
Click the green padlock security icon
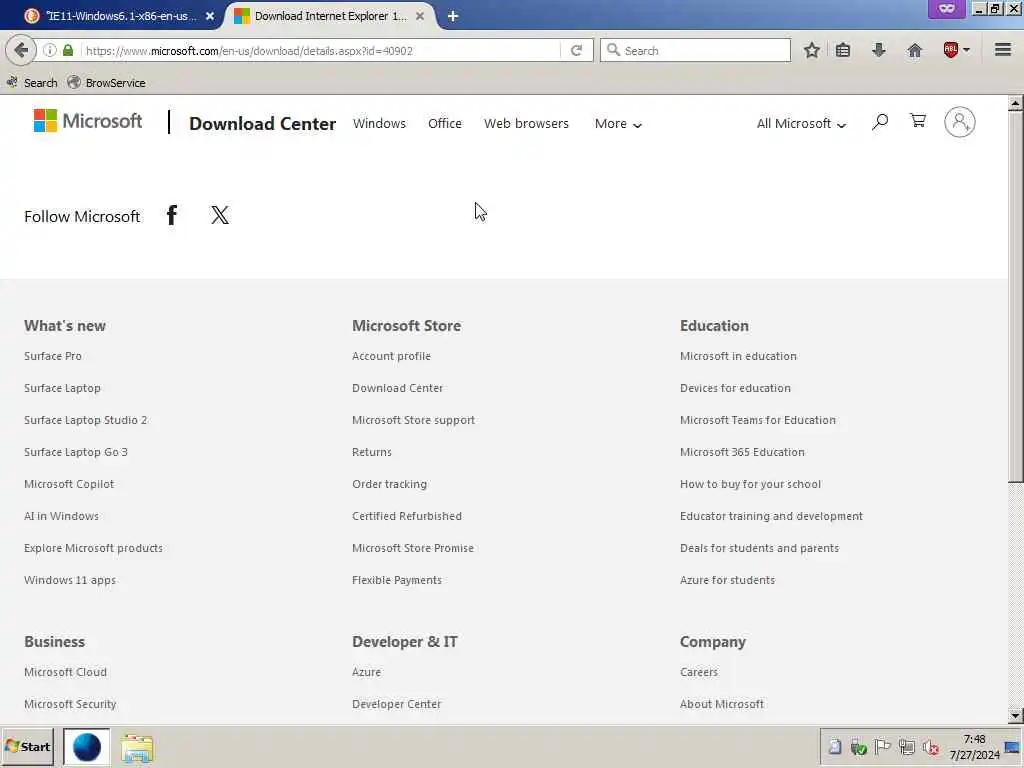coord(68,50)
